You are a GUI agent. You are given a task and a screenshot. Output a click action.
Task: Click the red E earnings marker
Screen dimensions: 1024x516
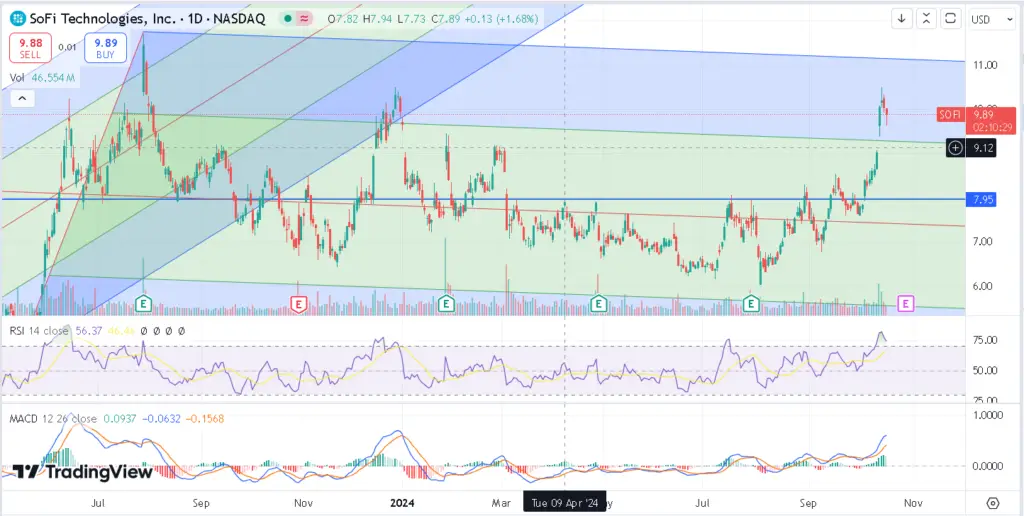[298, 304]
